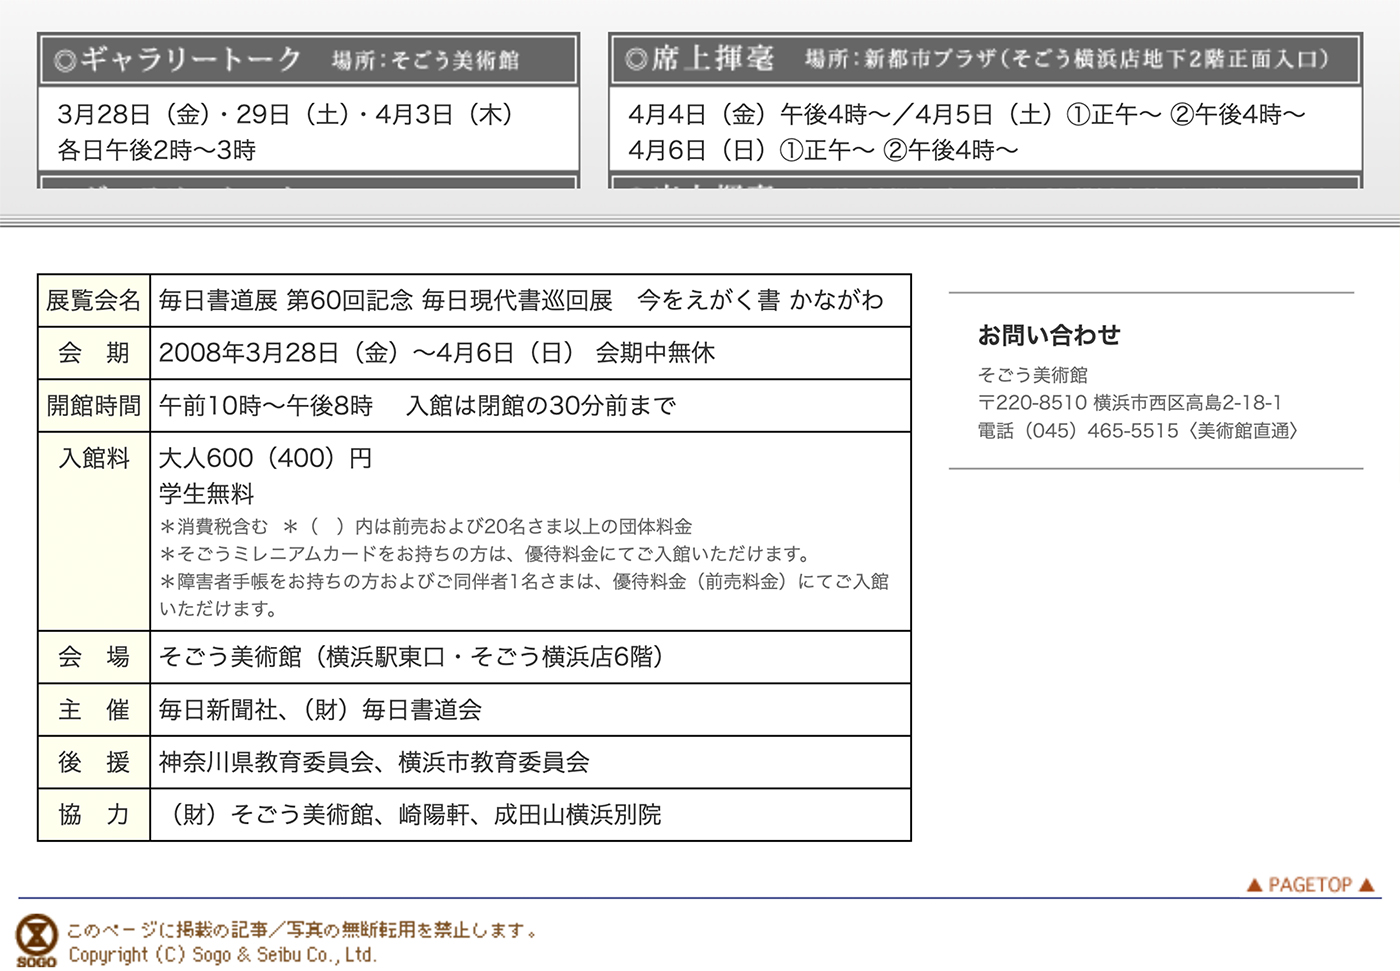The height and width of the screenshot is (971, 1400).
Task: Click the PAGETOP link
Action: click(1311, 885)
